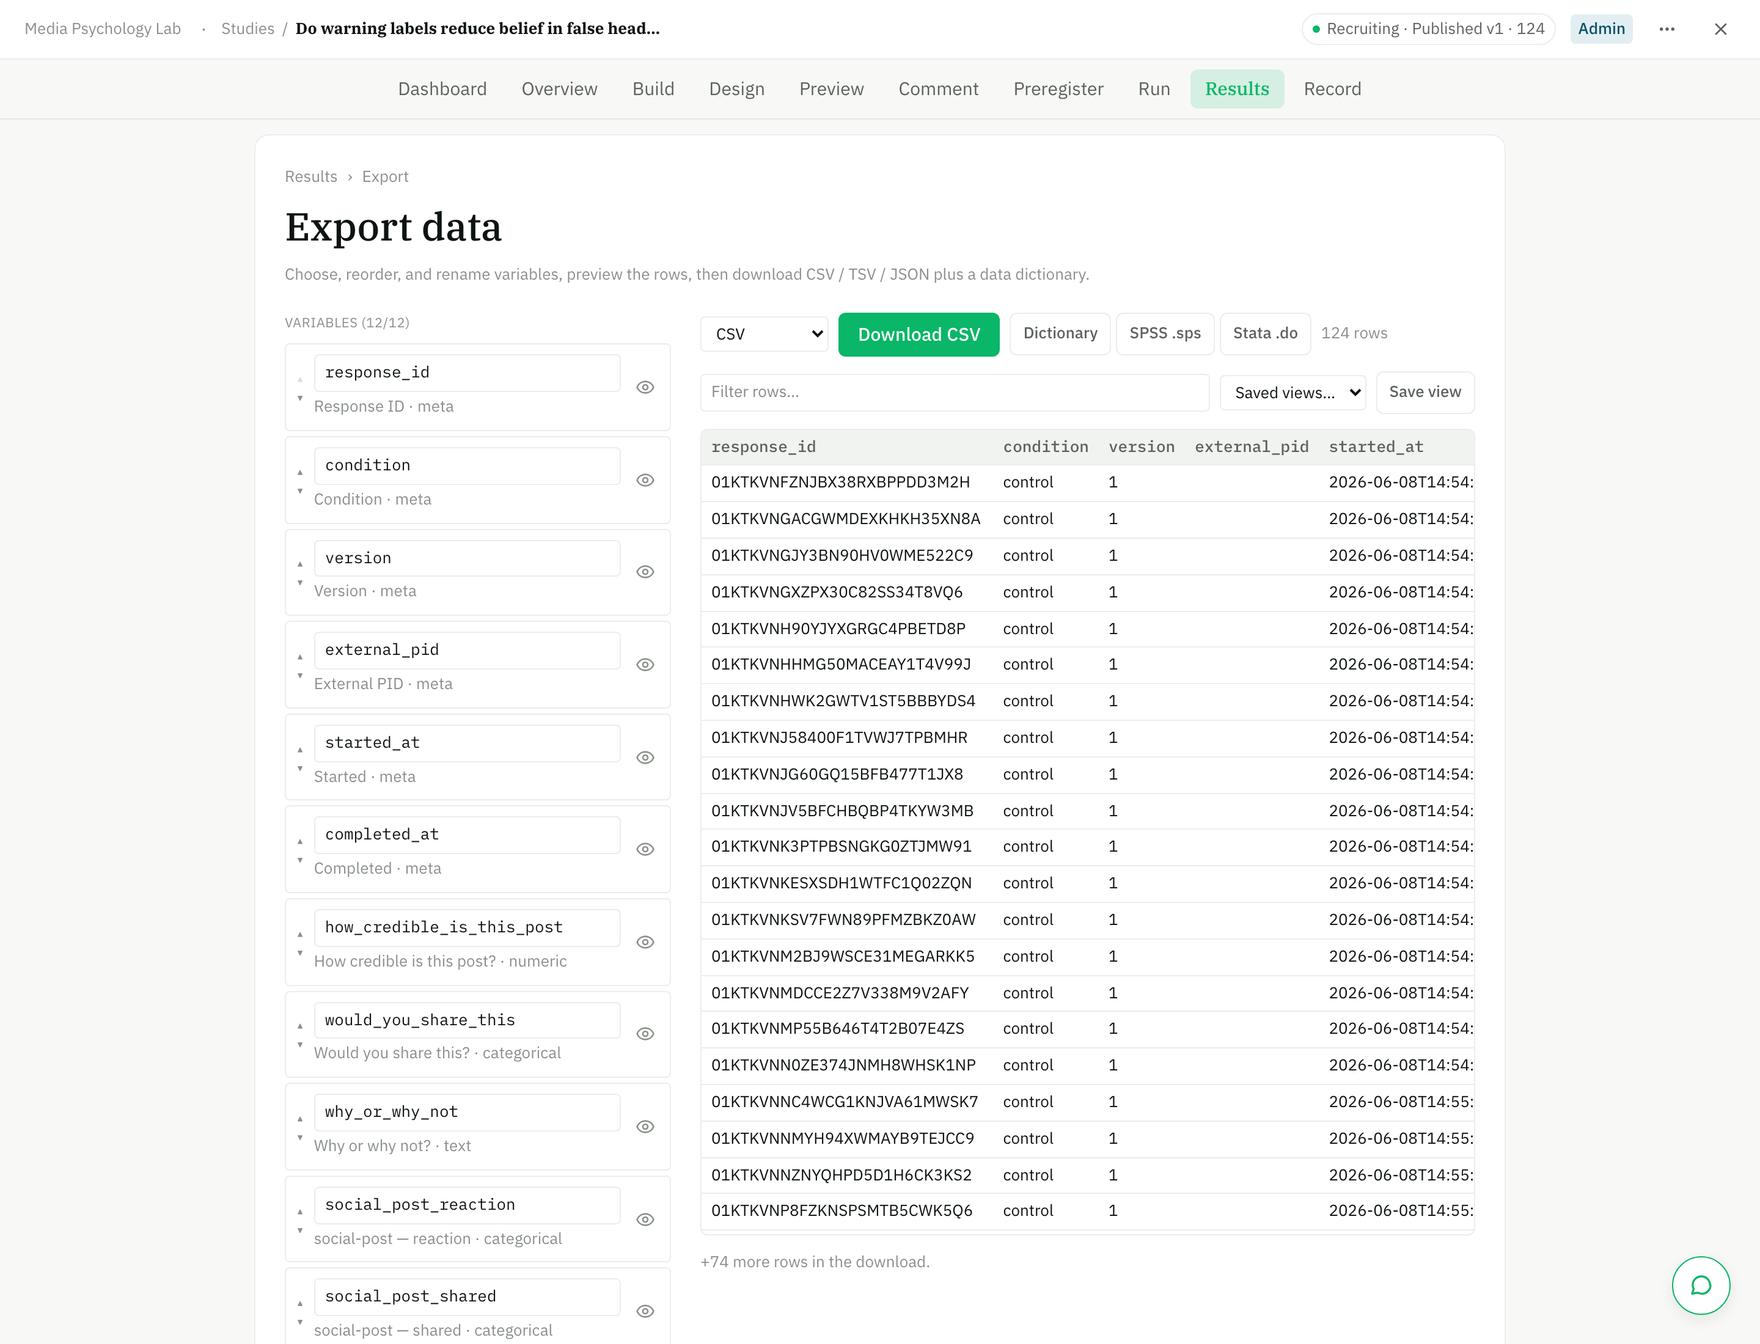Toggle eye icon for social_post_shared

click(646, 1311)
